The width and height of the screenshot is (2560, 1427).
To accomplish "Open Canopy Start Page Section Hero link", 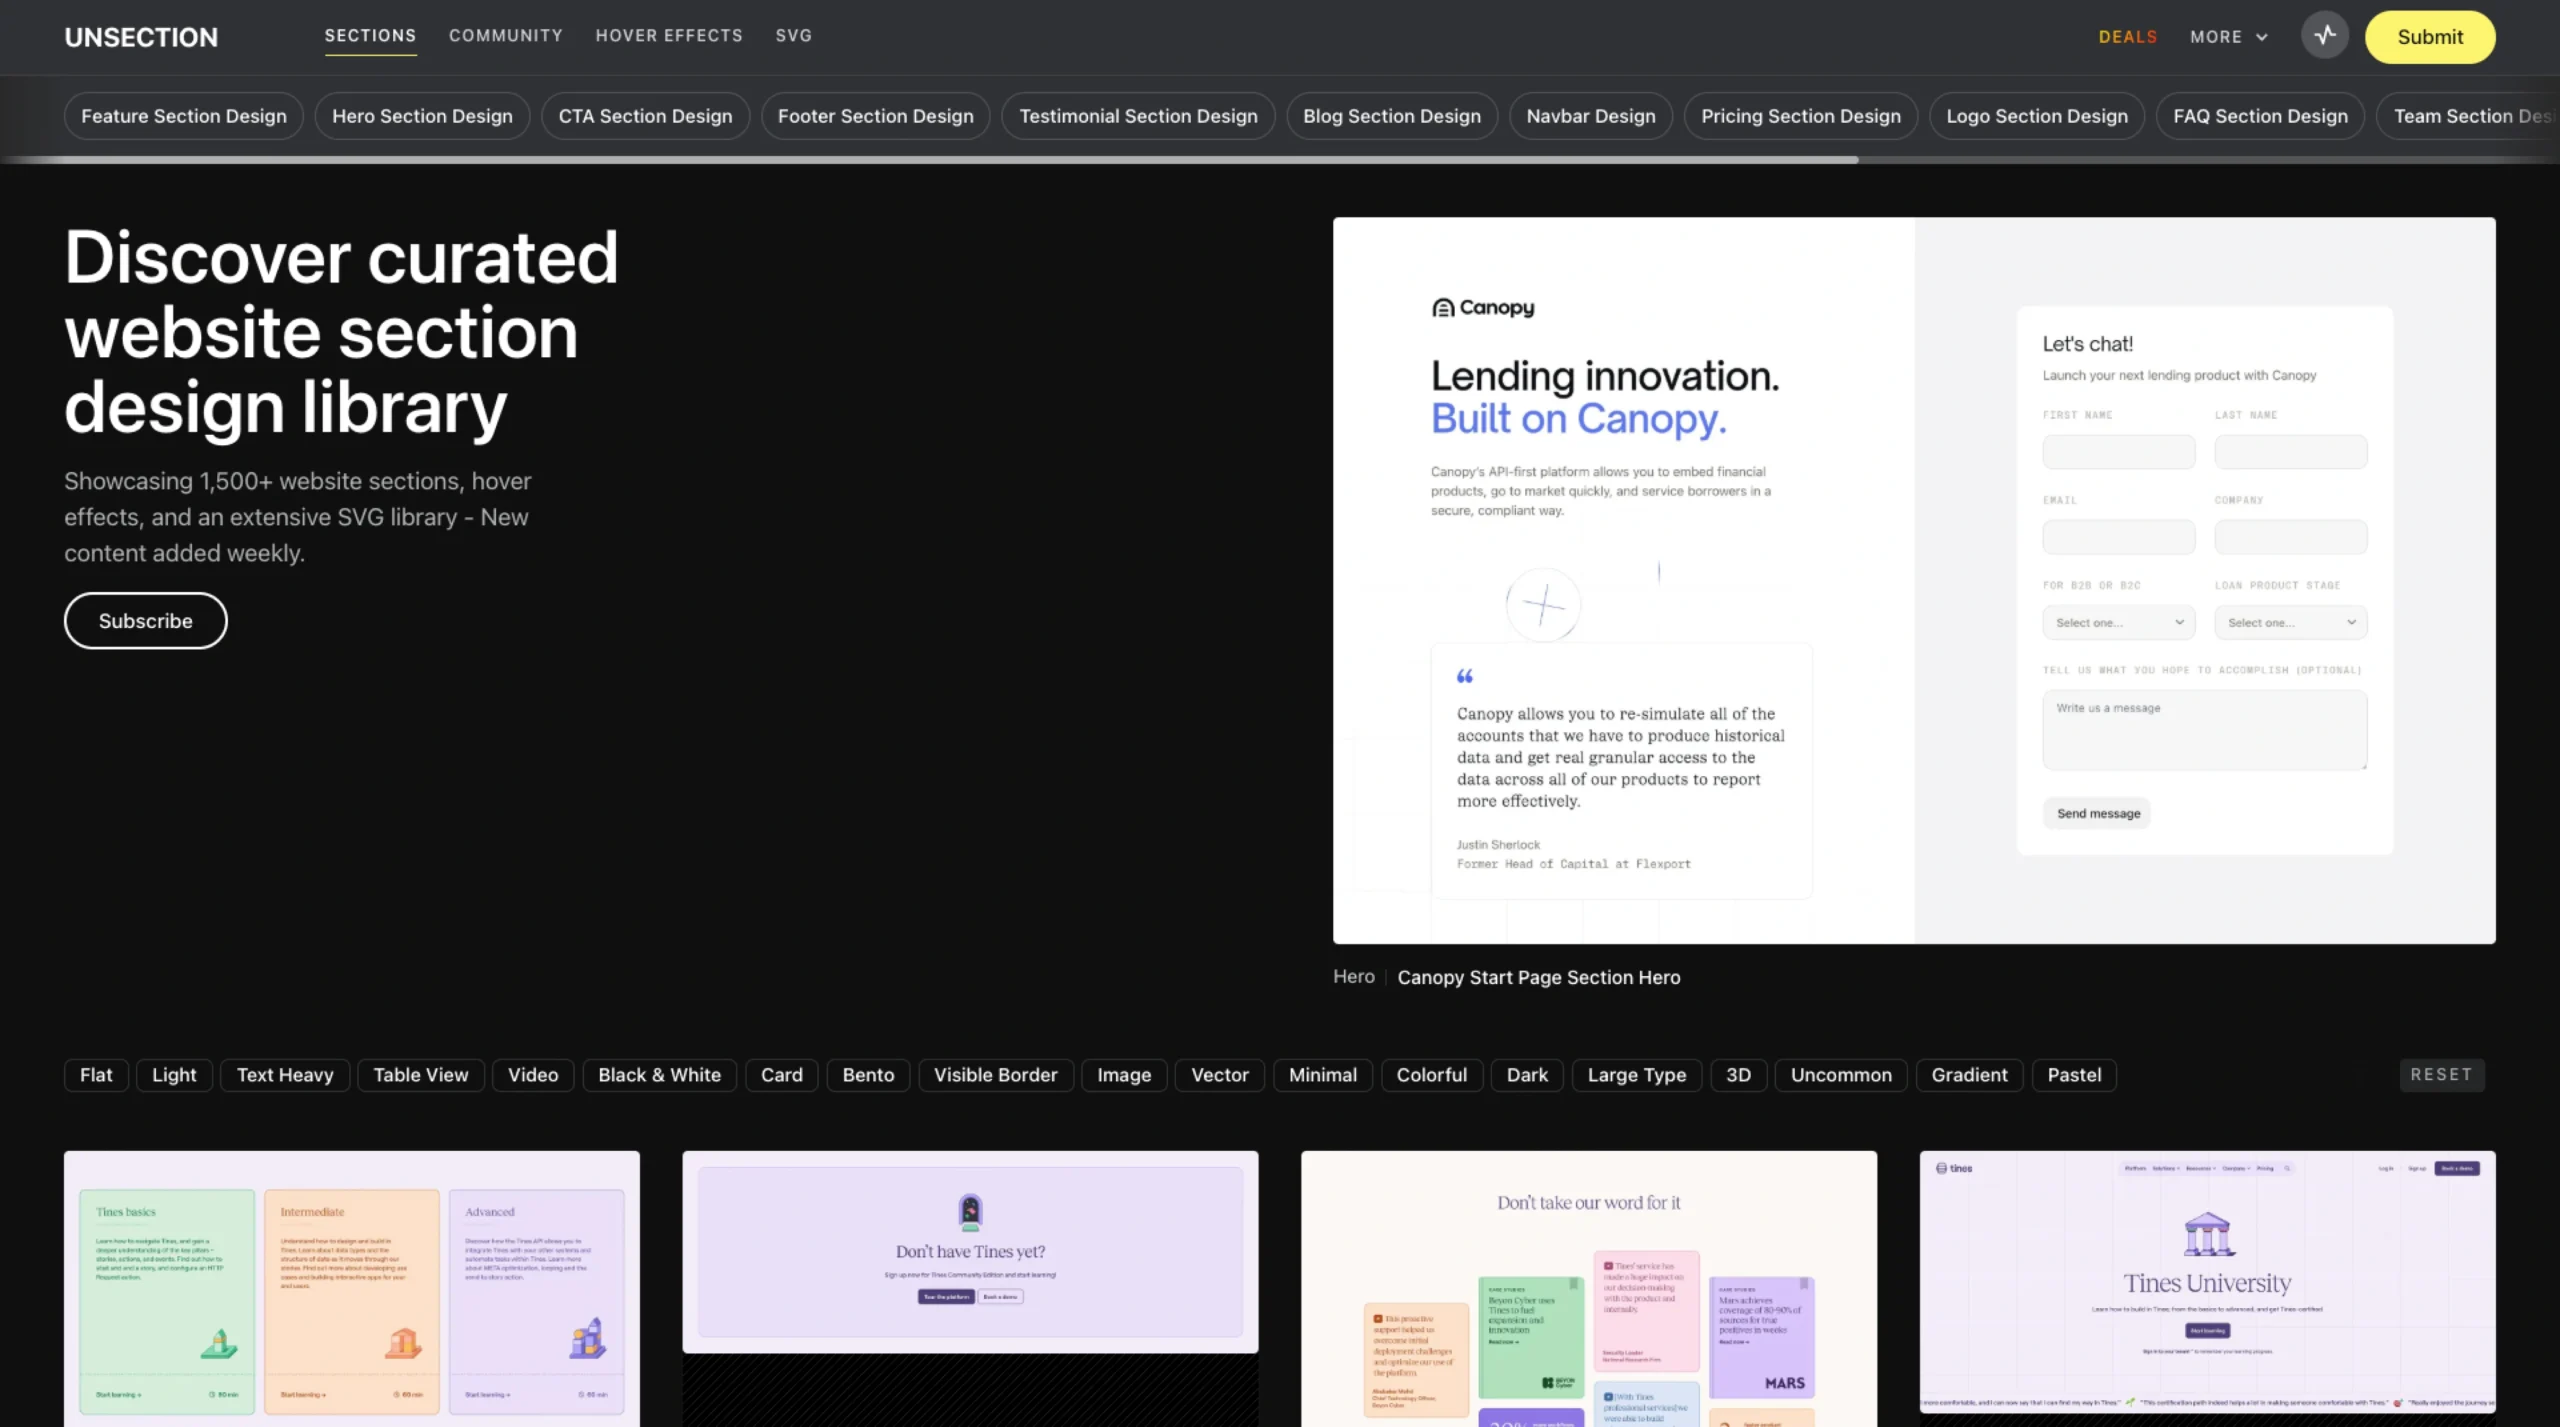I will tap(1538, 978).
